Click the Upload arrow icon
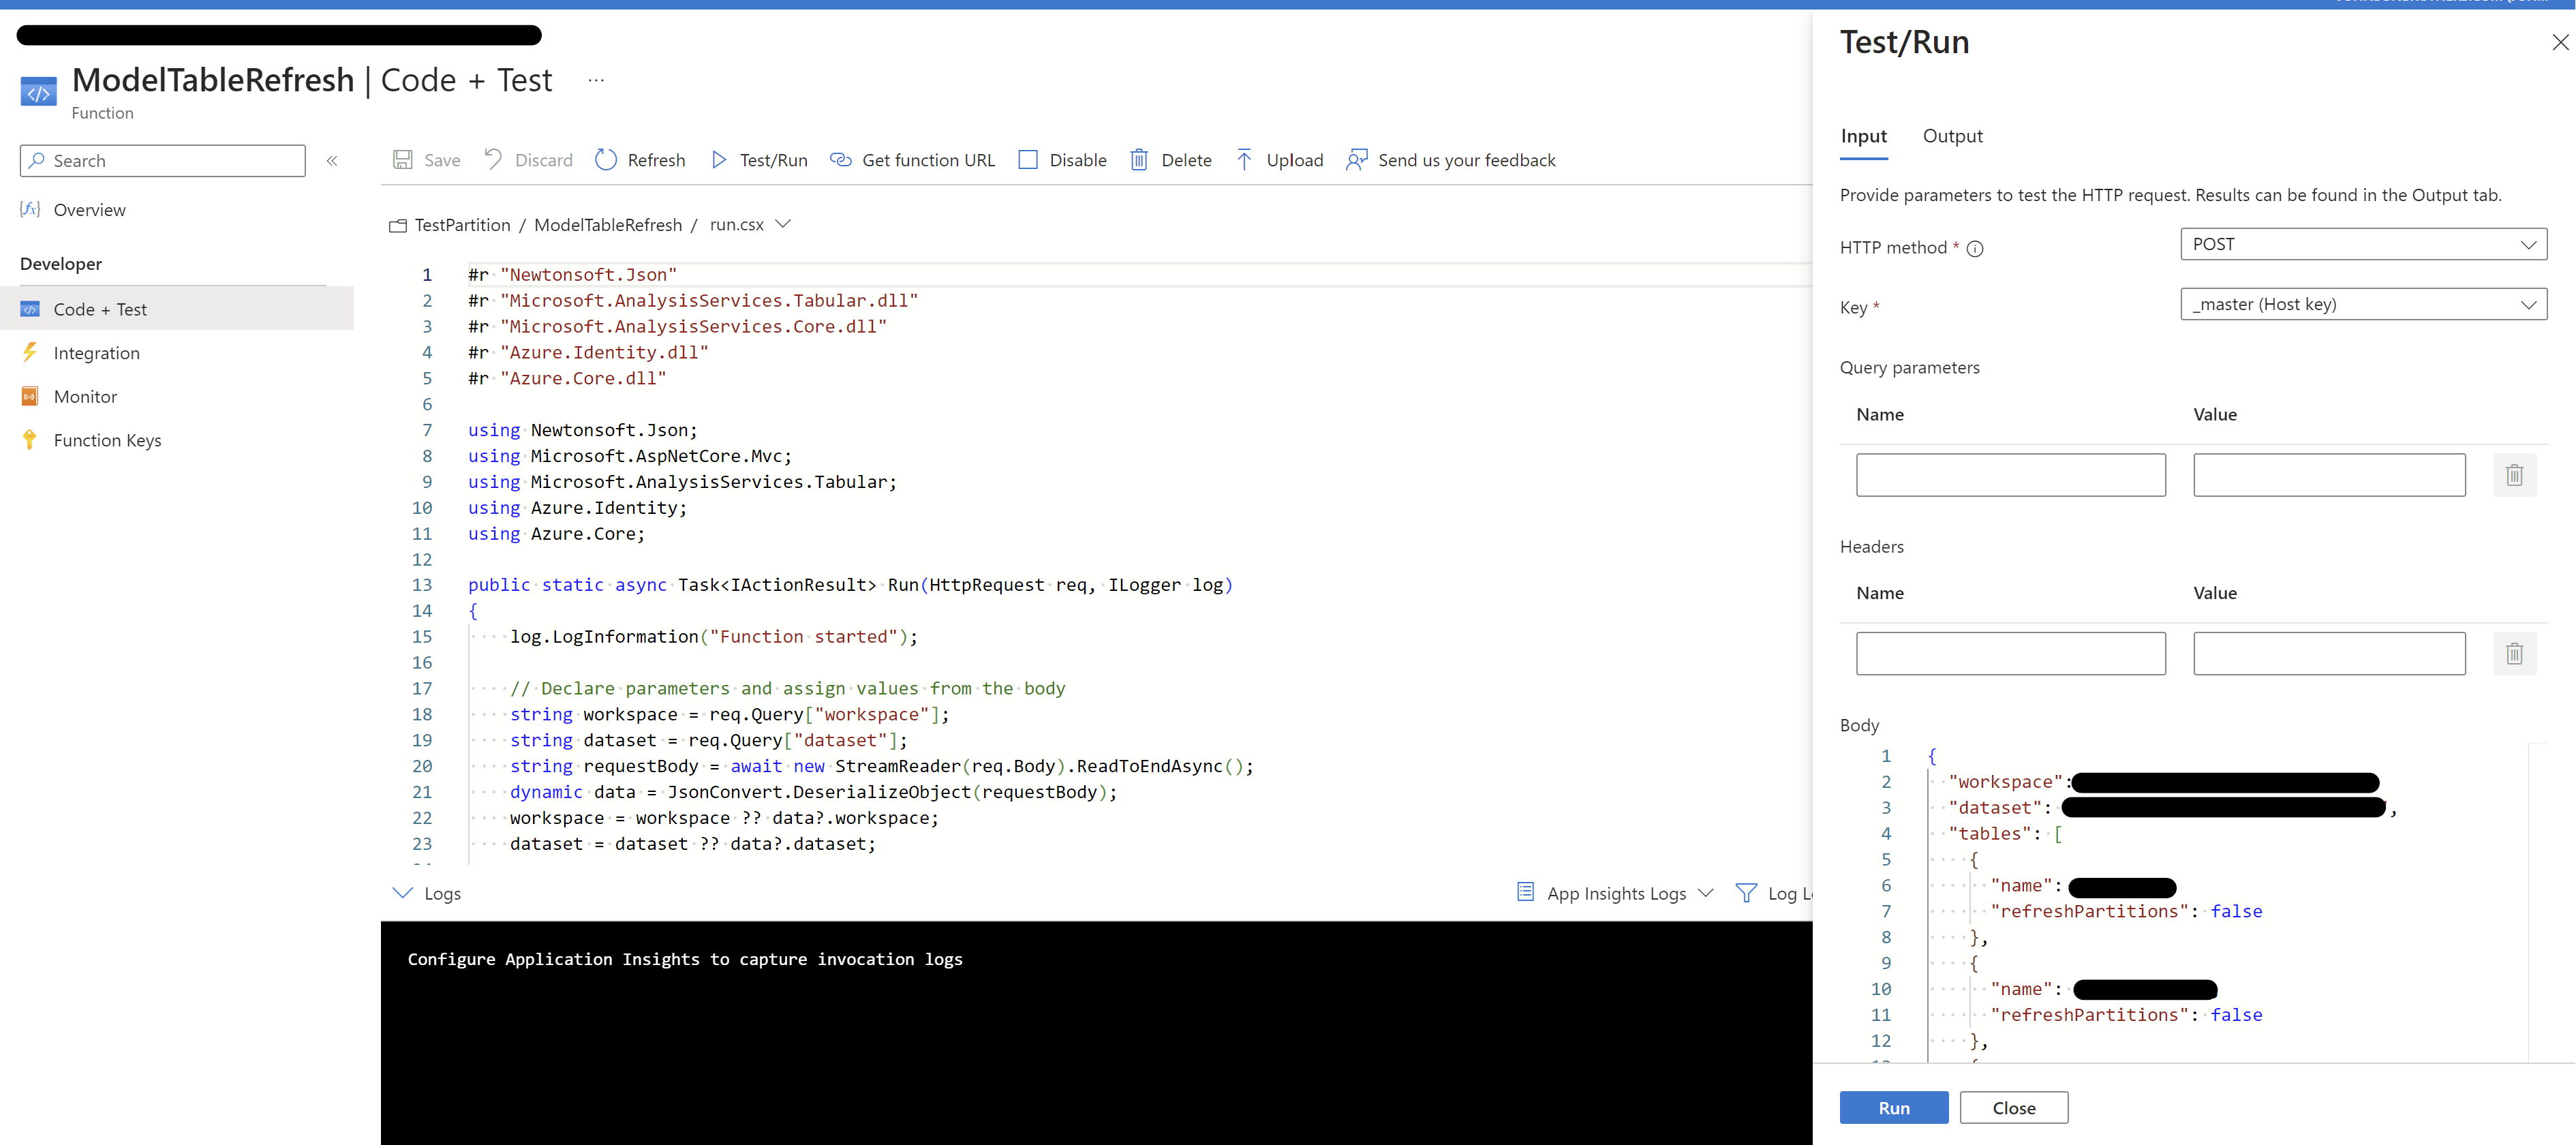2576x1145 pixels. pyautogui.click(x=1244, y=160)
